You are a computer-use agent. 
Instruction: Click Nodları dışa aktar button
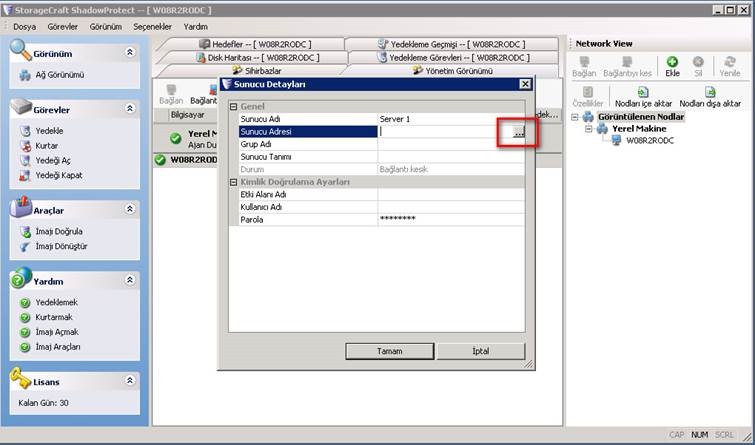coord(710,97)
